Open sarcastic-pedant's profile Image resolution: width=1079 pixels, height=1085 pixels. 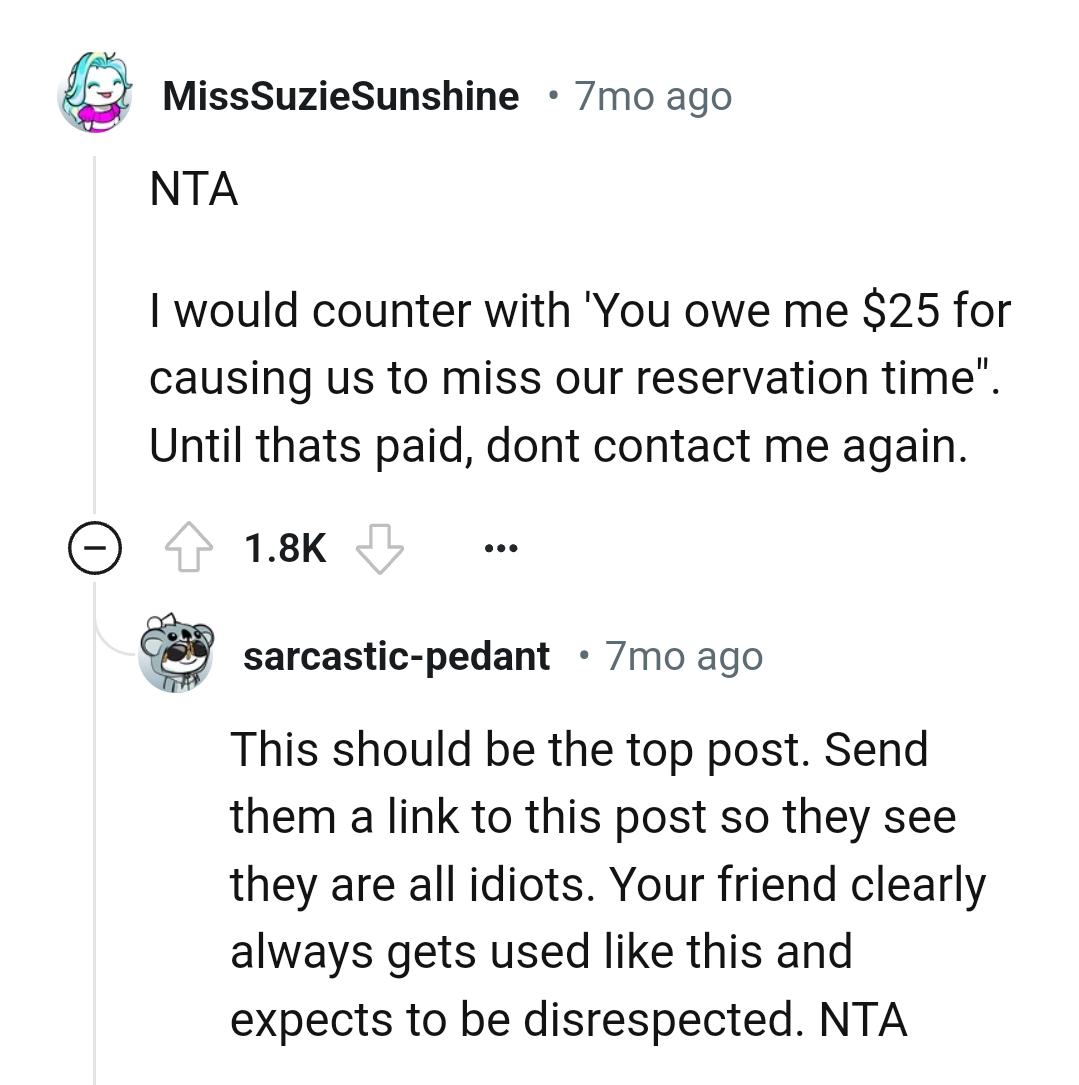click(x=396, y=655)
